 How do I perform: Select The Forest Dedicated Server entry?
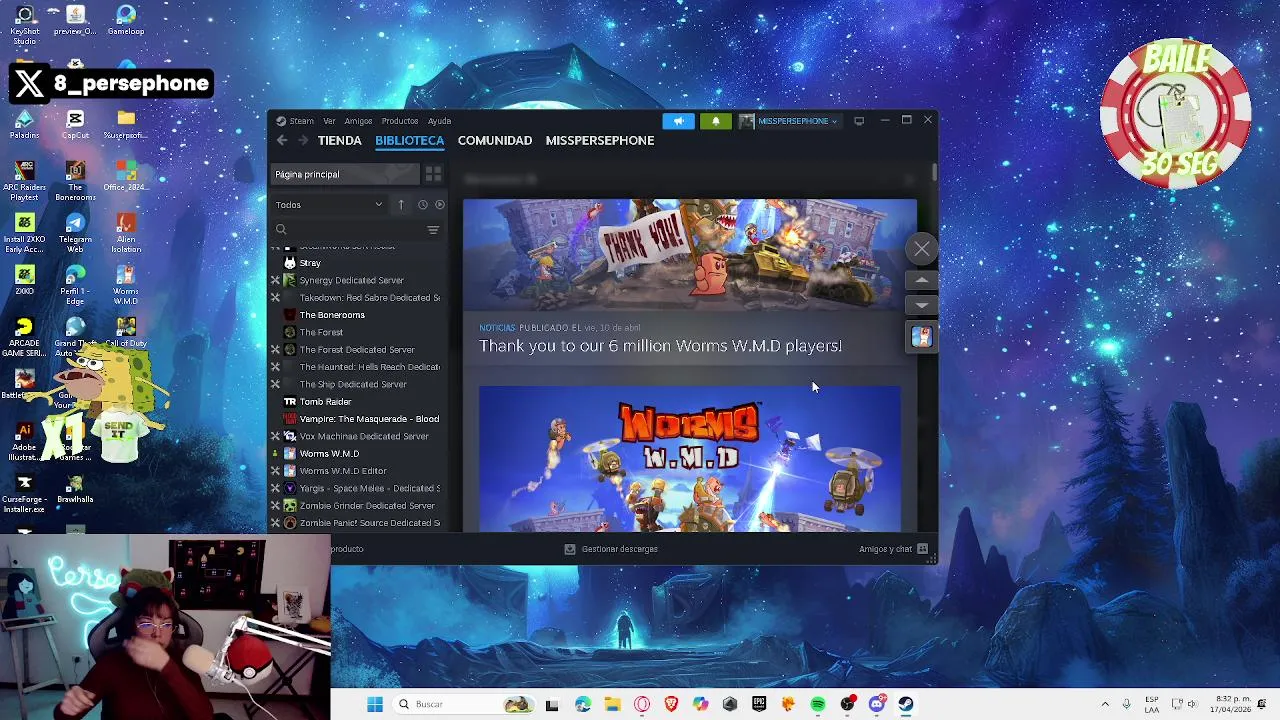coord(357,350)
